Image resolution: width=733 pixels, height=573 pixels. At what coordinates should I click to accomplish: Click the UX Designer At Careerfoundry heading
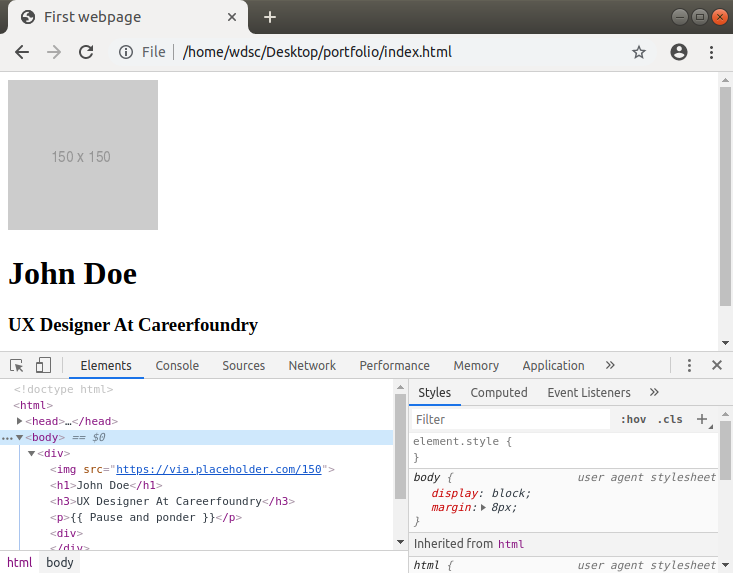click(133, 325)
